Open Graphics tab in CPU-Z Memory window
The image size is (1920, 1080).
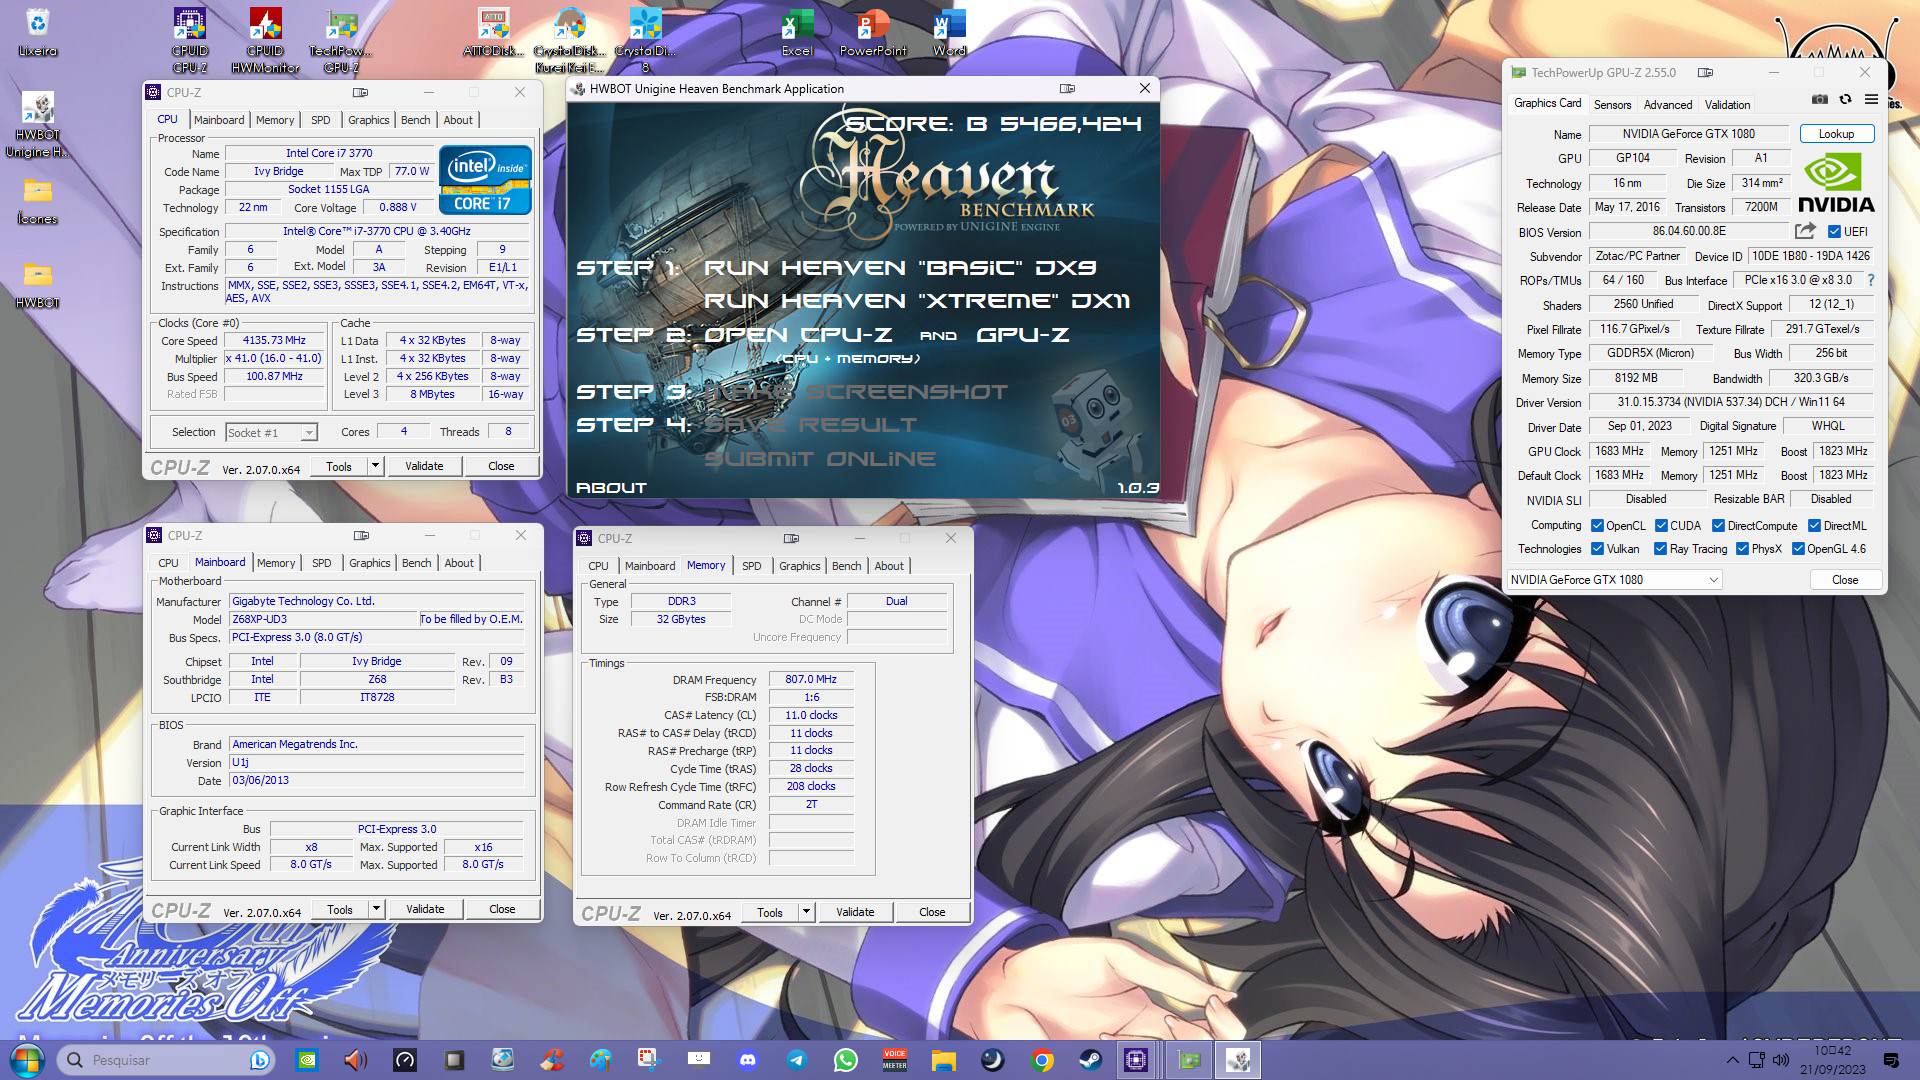(799, 566)
